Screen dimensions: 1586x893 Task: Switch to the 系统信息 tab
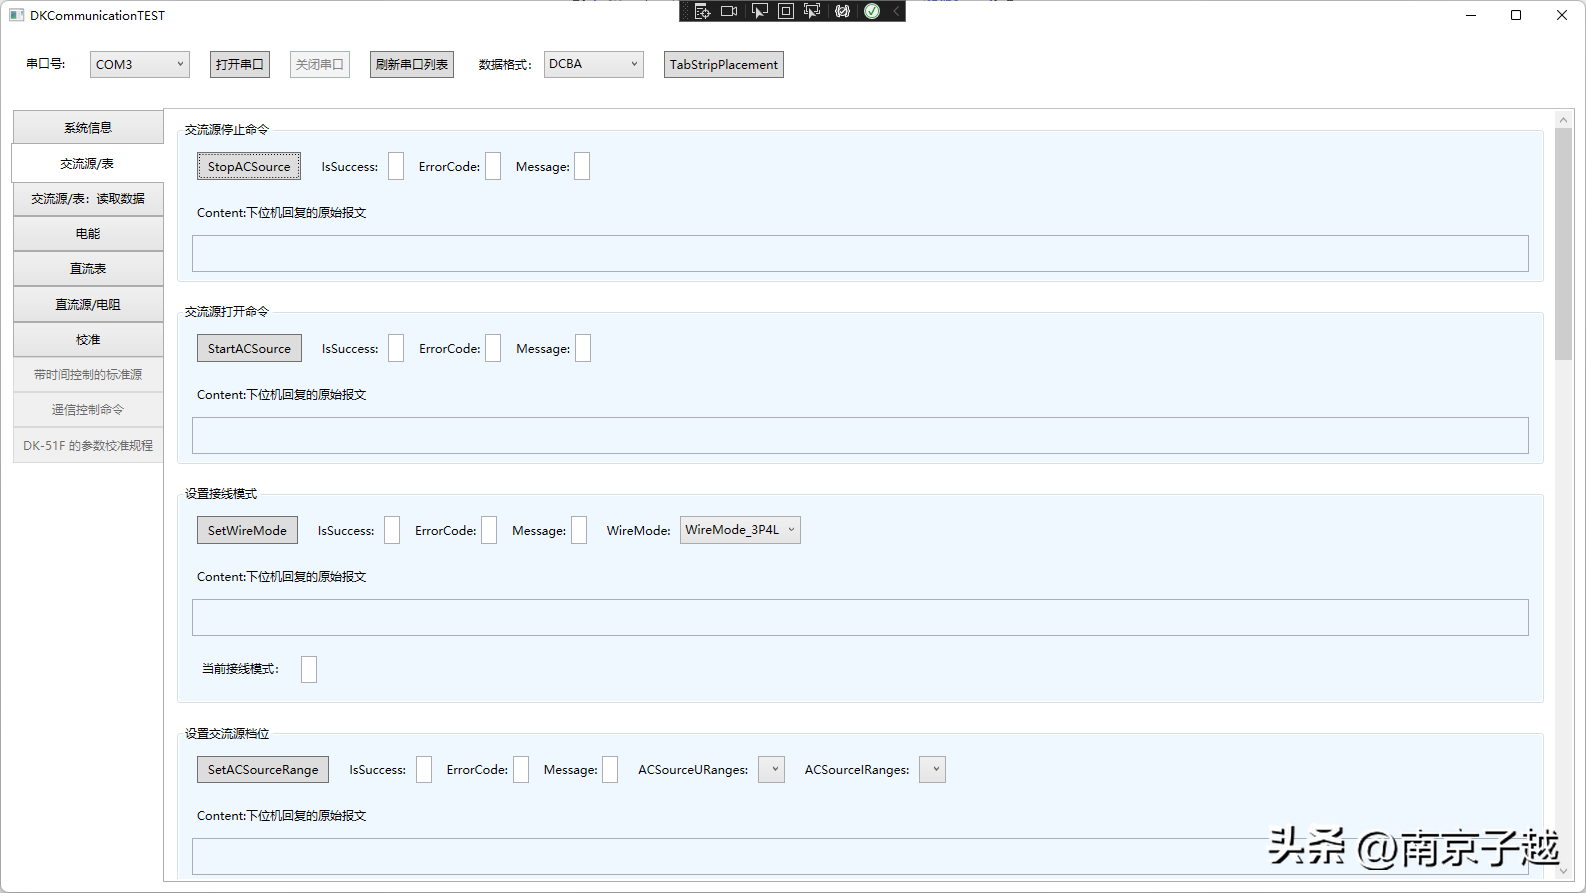tap(88, 128)
